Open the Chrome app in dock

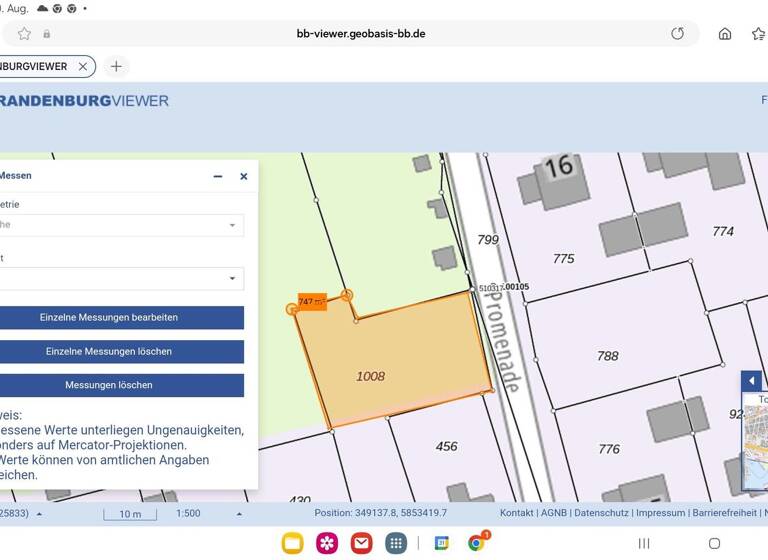click(x=475, y=543)
